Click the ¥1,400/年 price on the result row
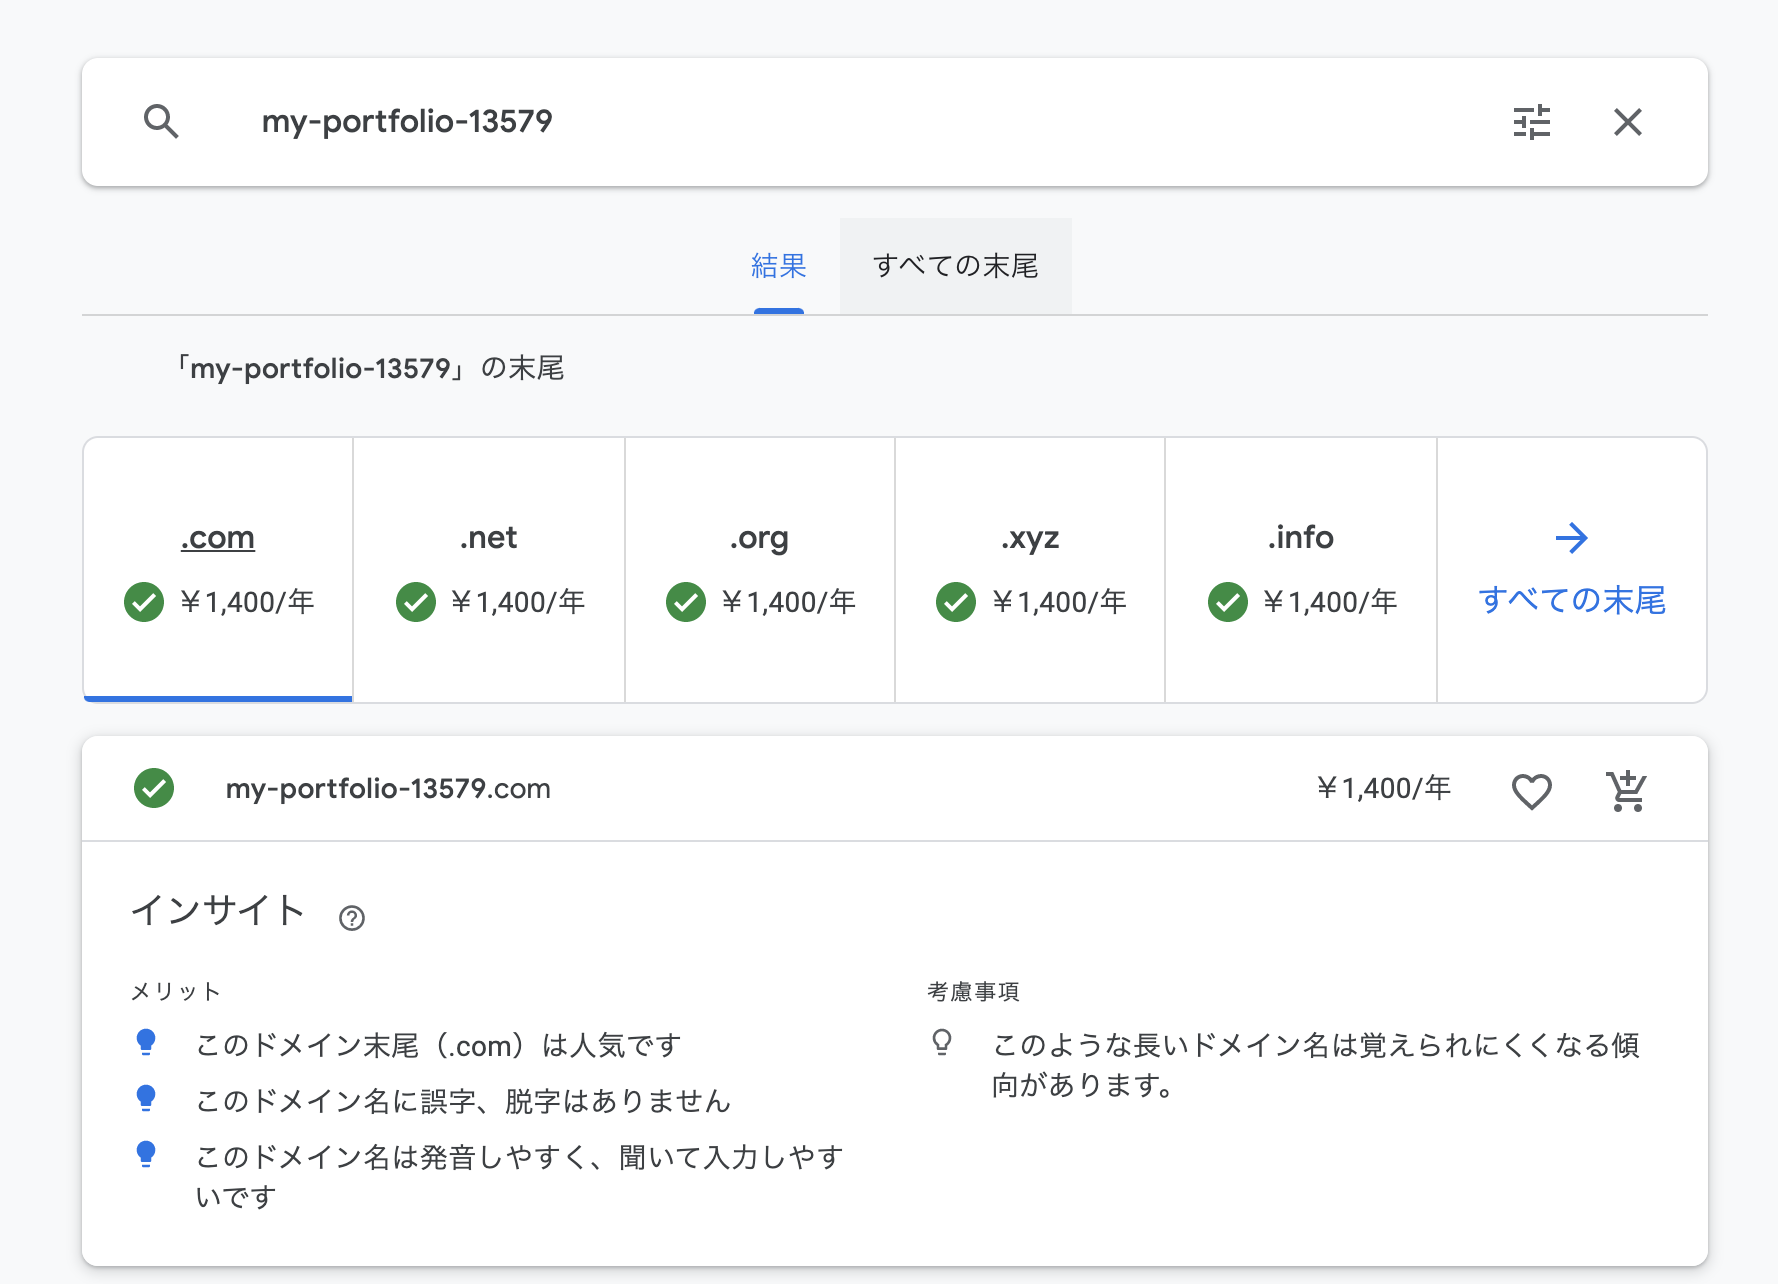This screenshot has width=1778, height=1284. 1384,788
